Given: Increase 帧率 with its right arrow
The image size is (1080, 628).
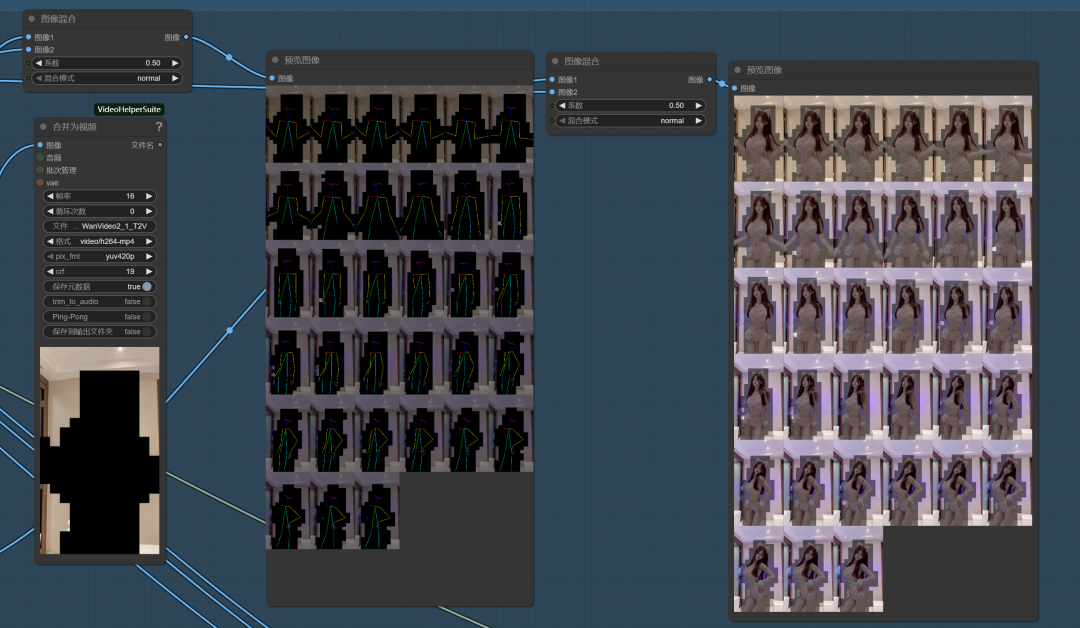Looking at the screenshot, I should pyautogui.click(x=149, y=196).
